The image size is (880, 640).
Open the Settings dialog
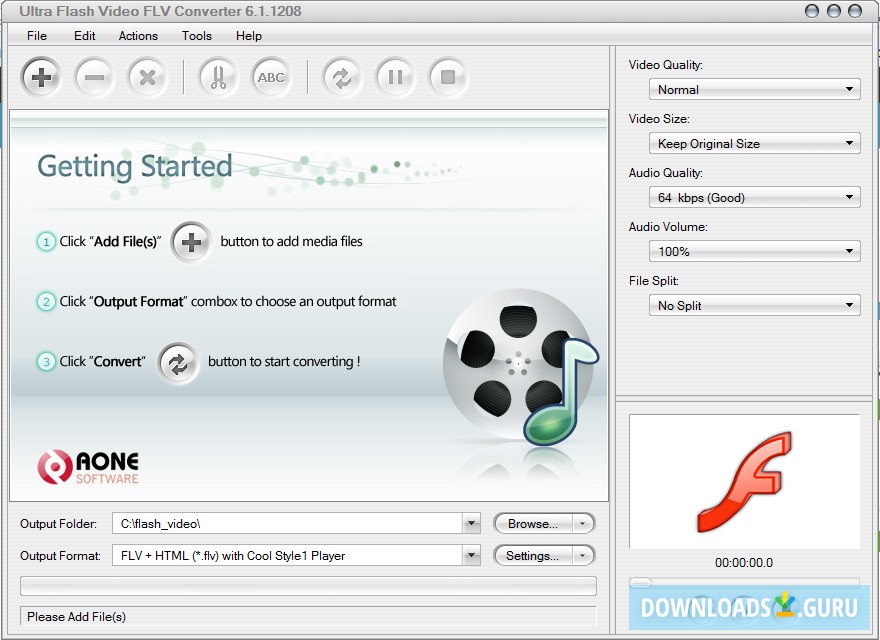tap(535, 555)
